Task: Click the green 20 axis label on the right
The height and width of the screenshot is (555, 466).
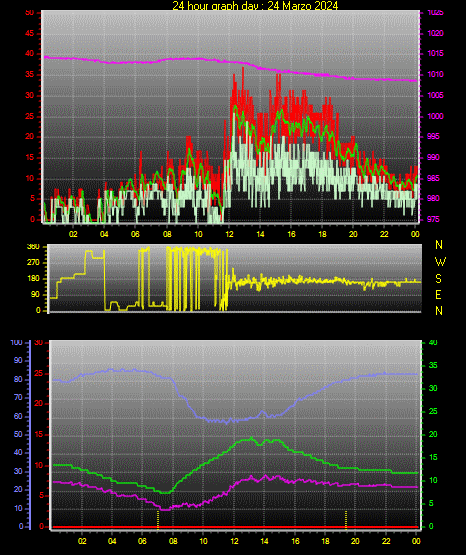Action: (x=433, y=434)
